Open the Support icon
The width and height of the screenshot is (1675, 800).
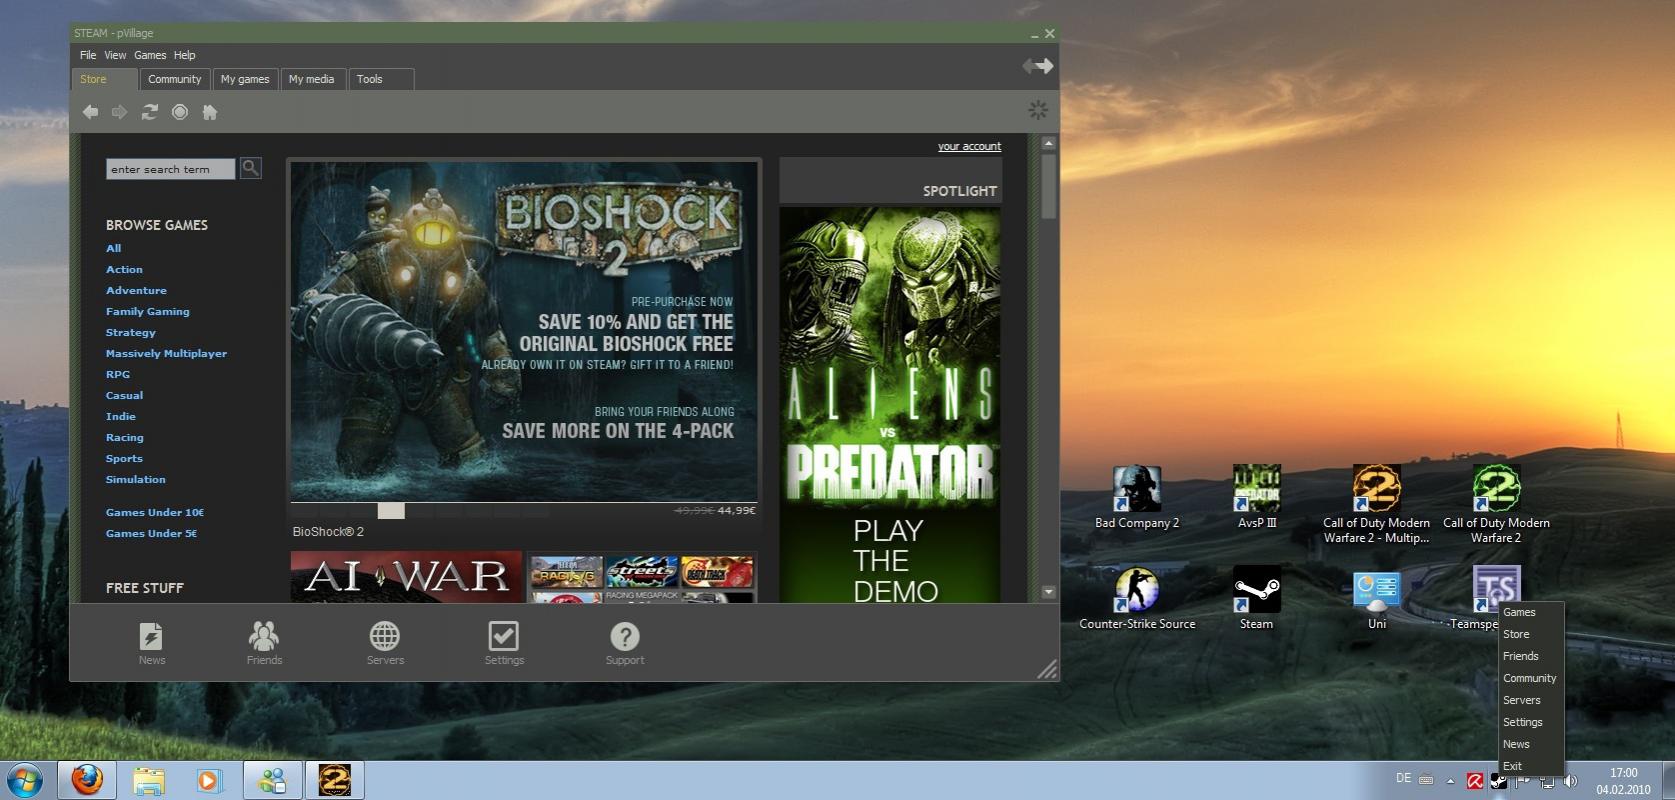click(x=625, y=643)
